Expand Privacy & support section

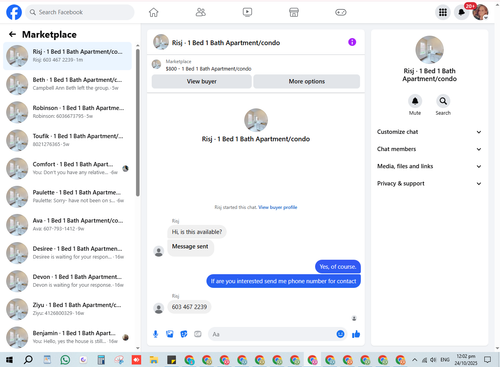pyautogui.click(x=429, y=184)
